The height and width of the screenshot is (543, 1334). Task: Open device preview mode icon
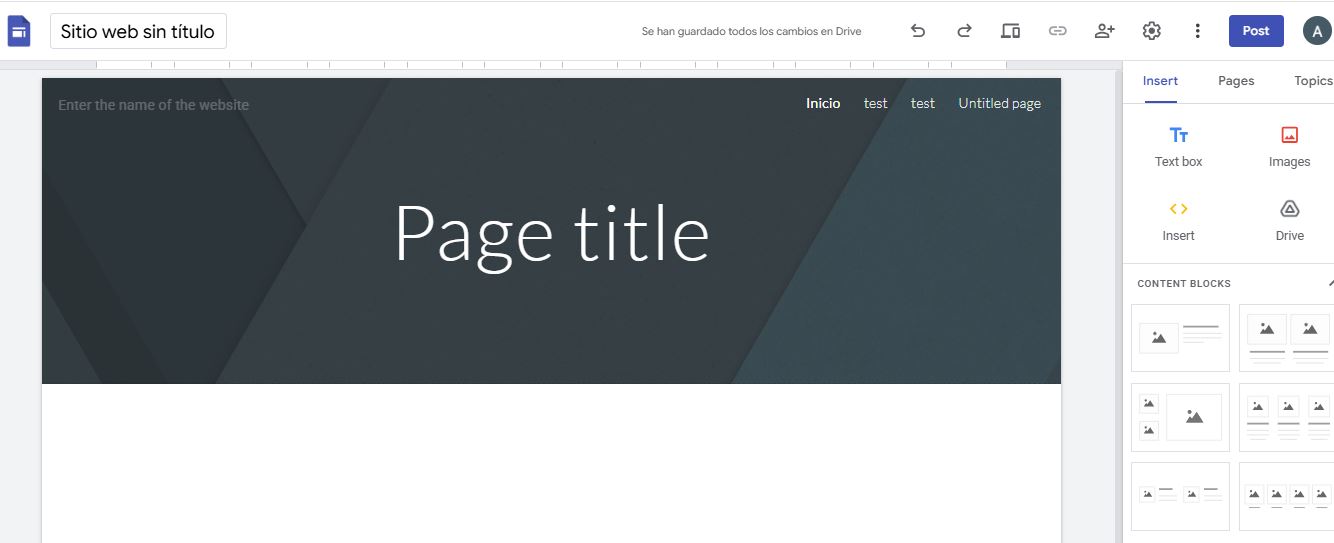pos(1011,31)
